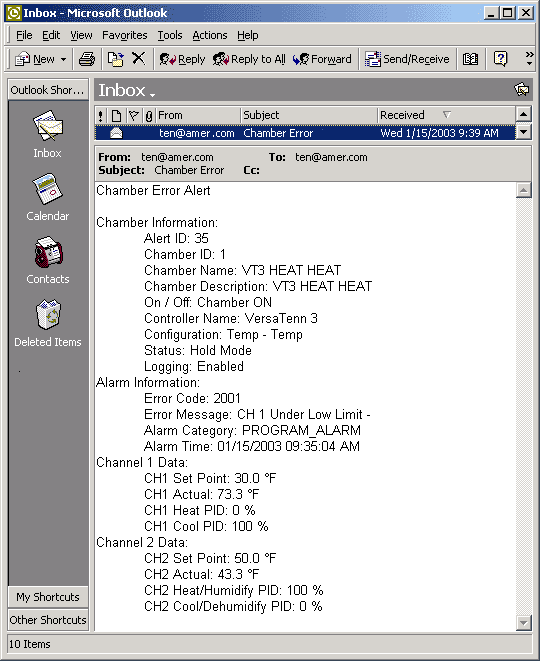Expand toolbar overflow chevron
The width and height of the screenshot is (540, 661).
click(529, 59)
